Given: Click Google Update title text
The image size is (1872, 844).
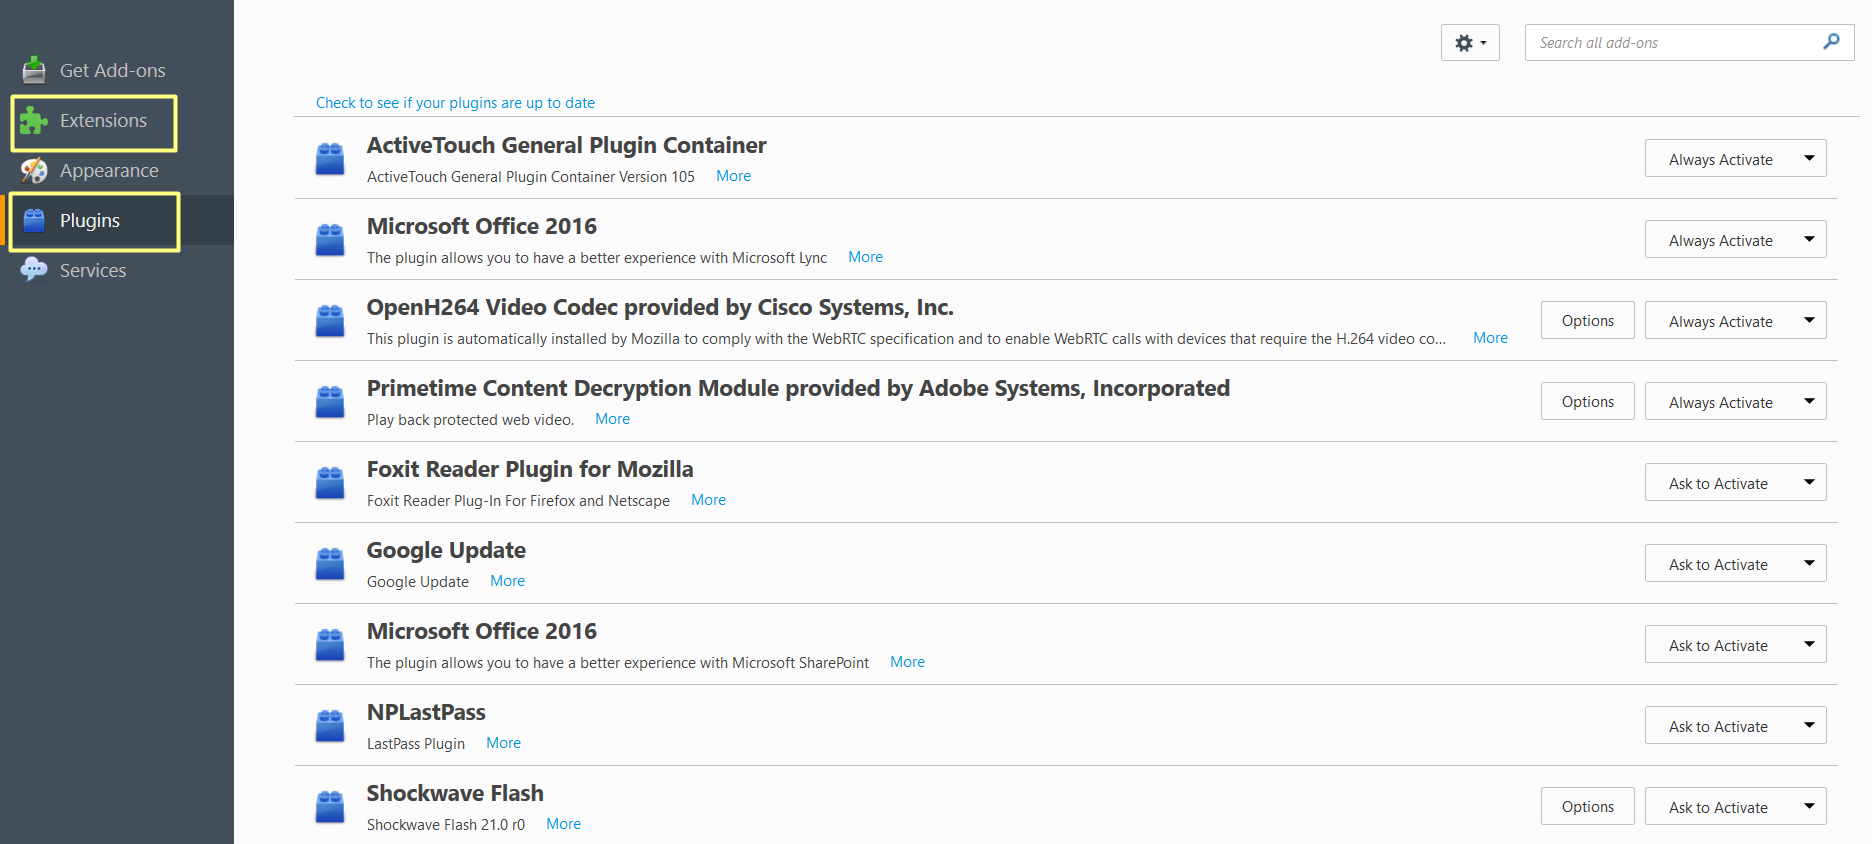Looking at the screenshot, I should [446, 550].
